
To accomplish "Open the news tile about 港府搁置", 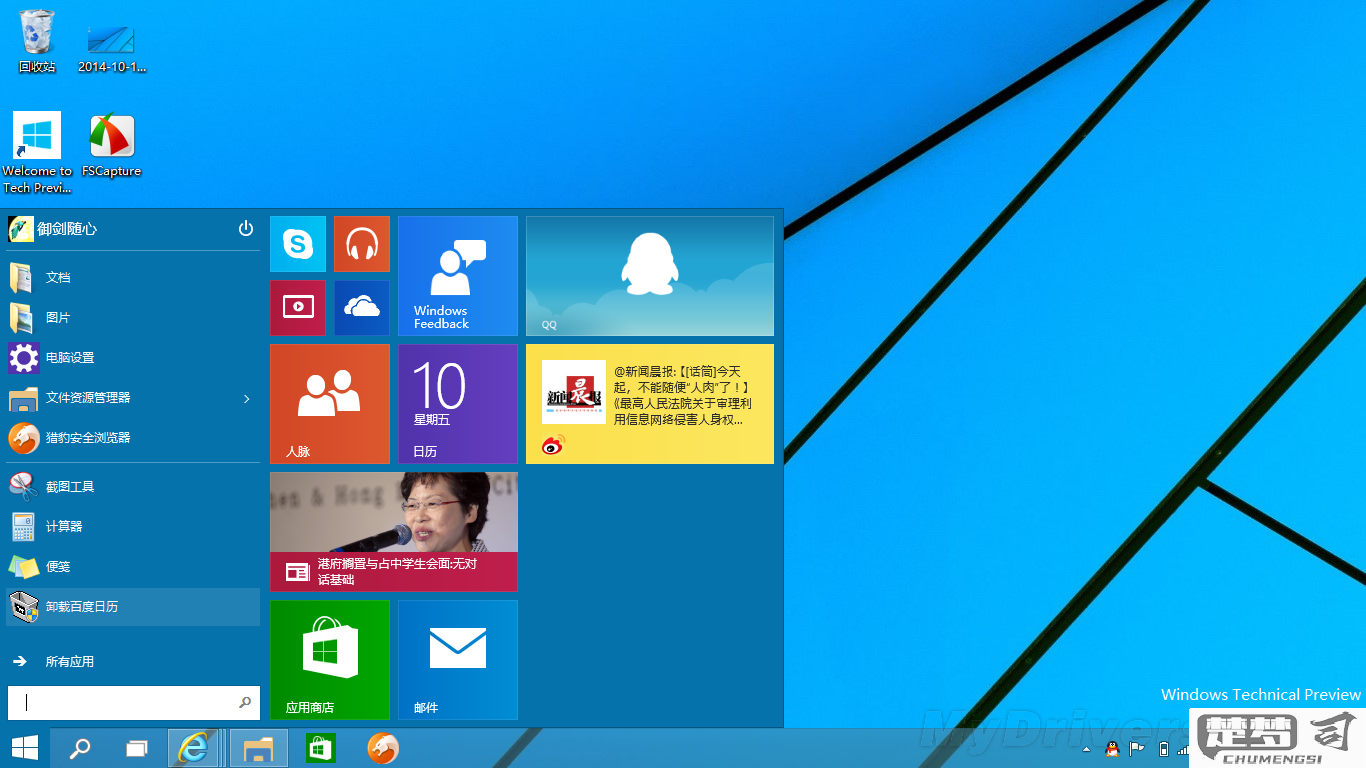I will pos(394,532).
